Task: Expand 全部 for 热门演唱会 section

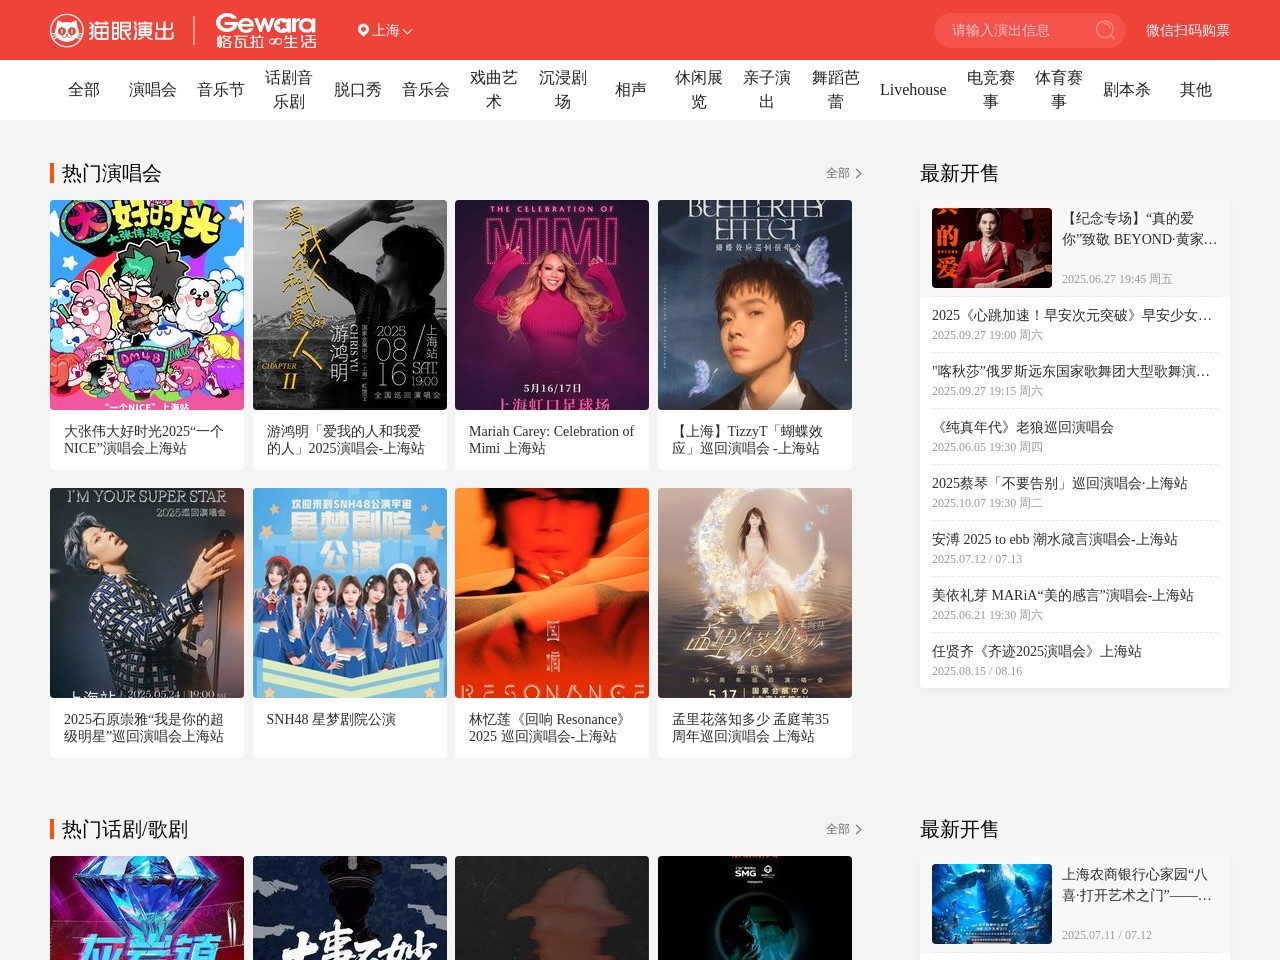Action: pyautogui.click(x=844, y=173)
